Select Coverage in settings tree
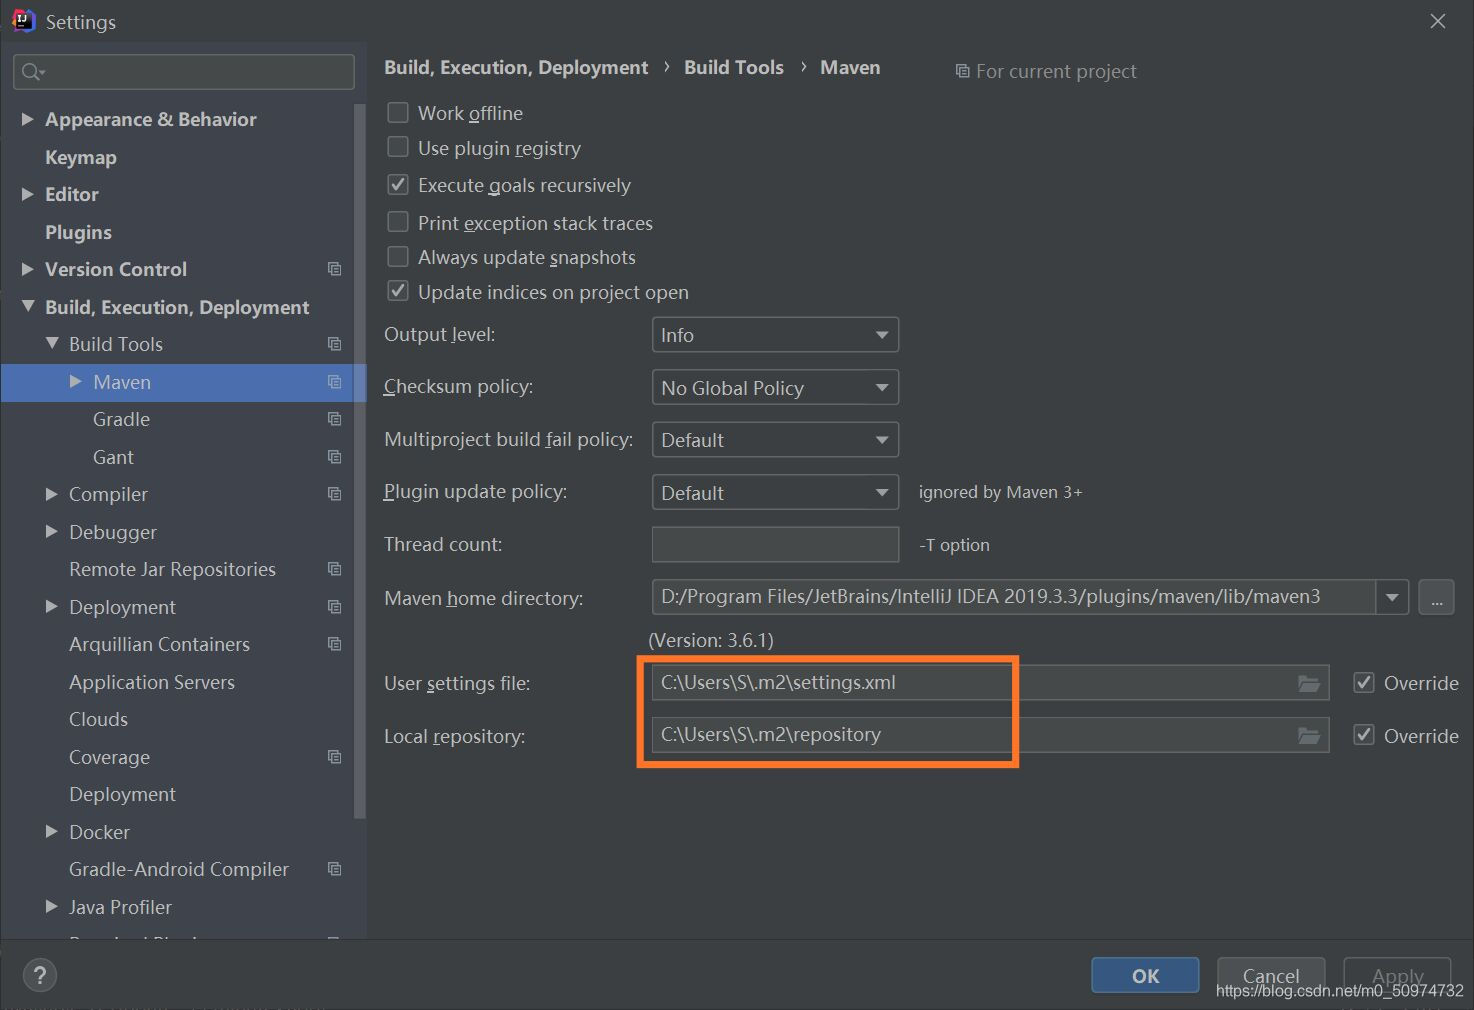 click(x=109, y=757)
